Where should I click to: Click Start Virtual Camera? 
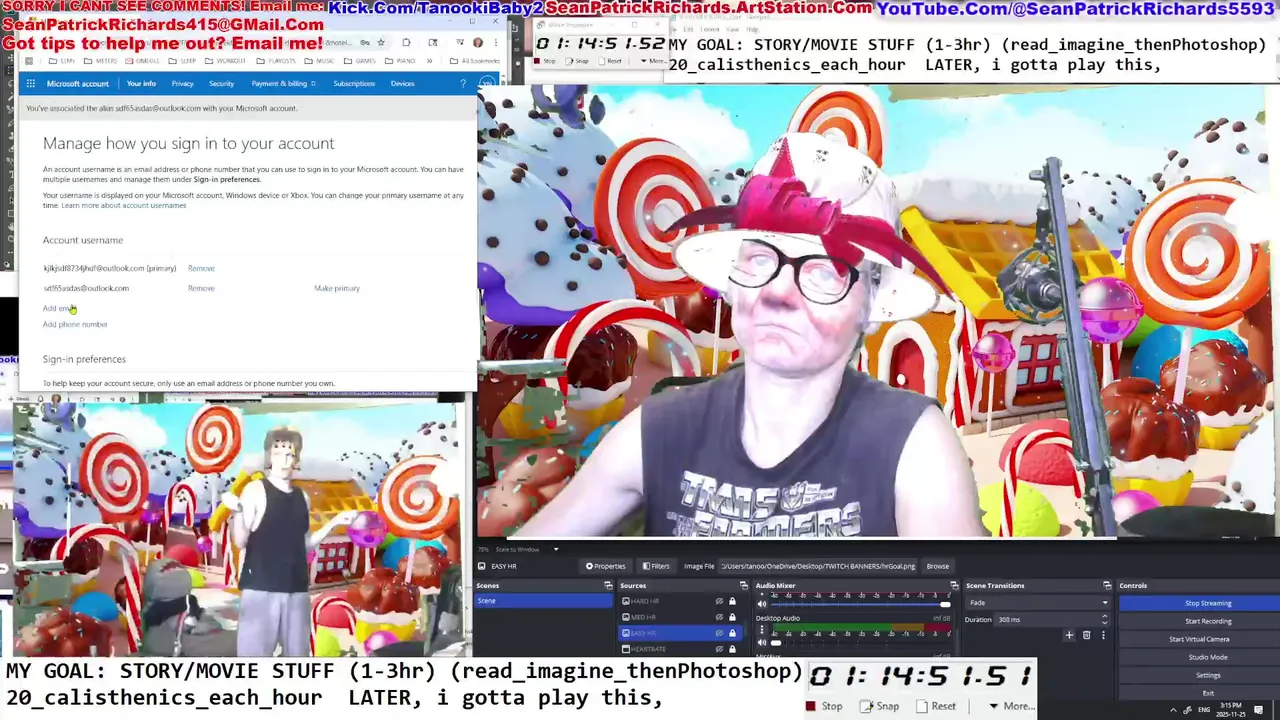[x=1199, y=639]
